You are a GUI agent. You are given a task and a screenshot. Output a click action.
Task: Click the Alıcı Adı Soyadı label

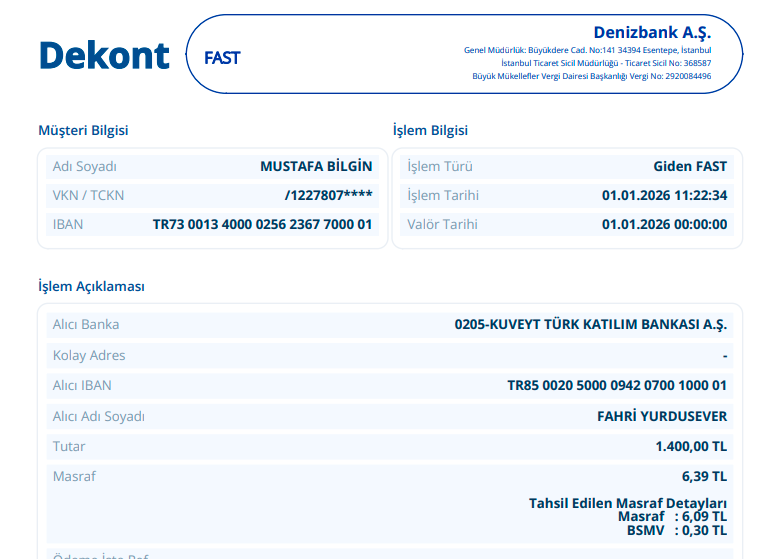pyautogui.click(x=99, y=416)
